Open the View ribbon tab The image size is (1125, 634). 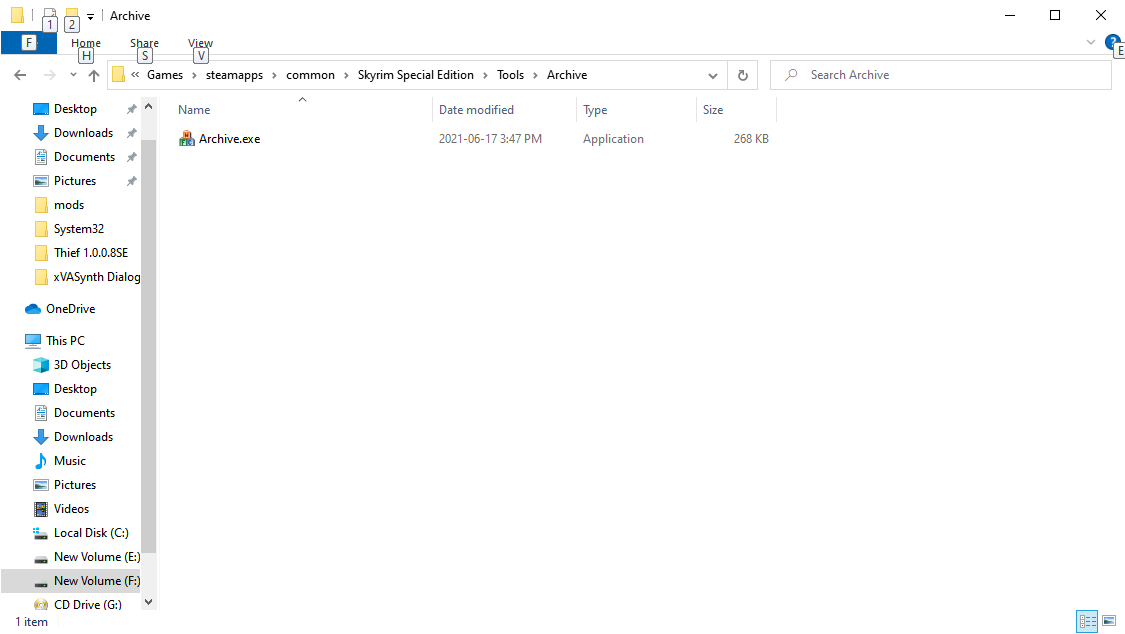click(x=200, y=43)
